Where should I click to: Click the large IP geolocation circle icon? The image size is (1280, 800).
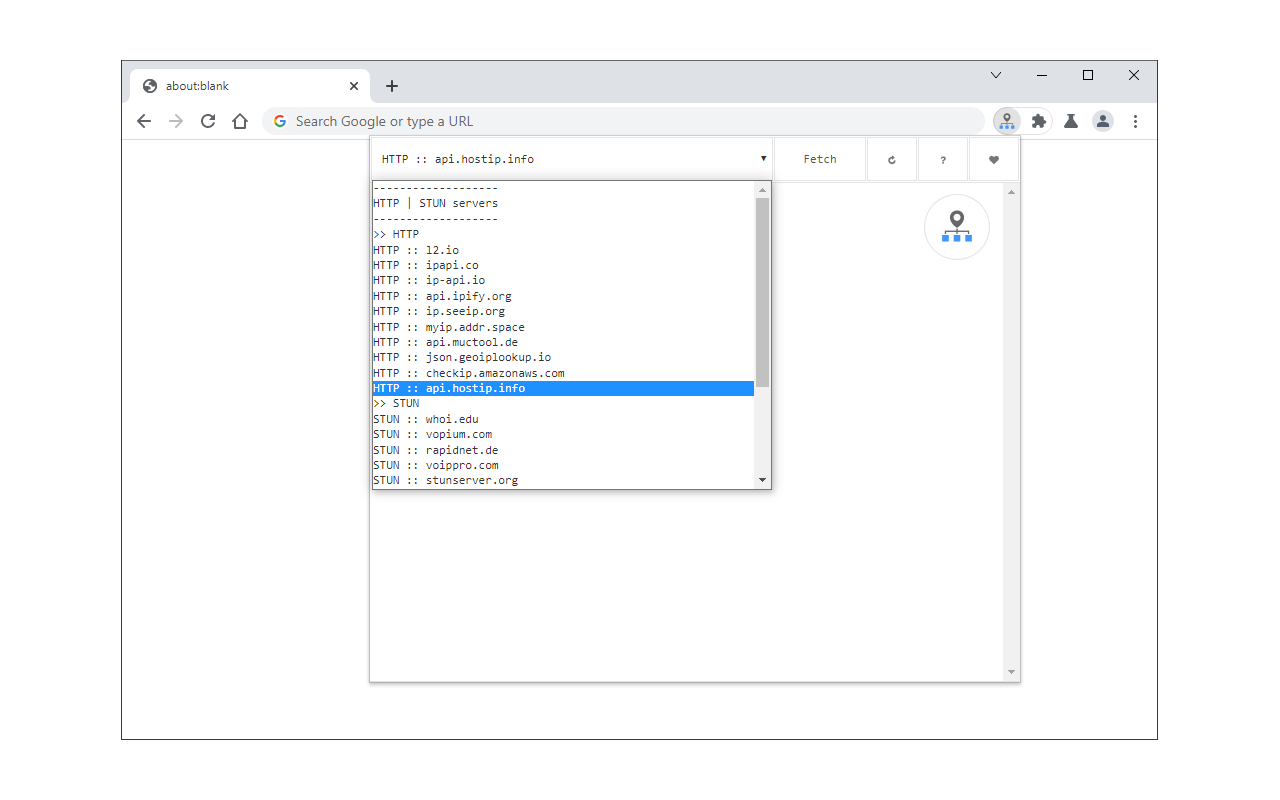956,227
